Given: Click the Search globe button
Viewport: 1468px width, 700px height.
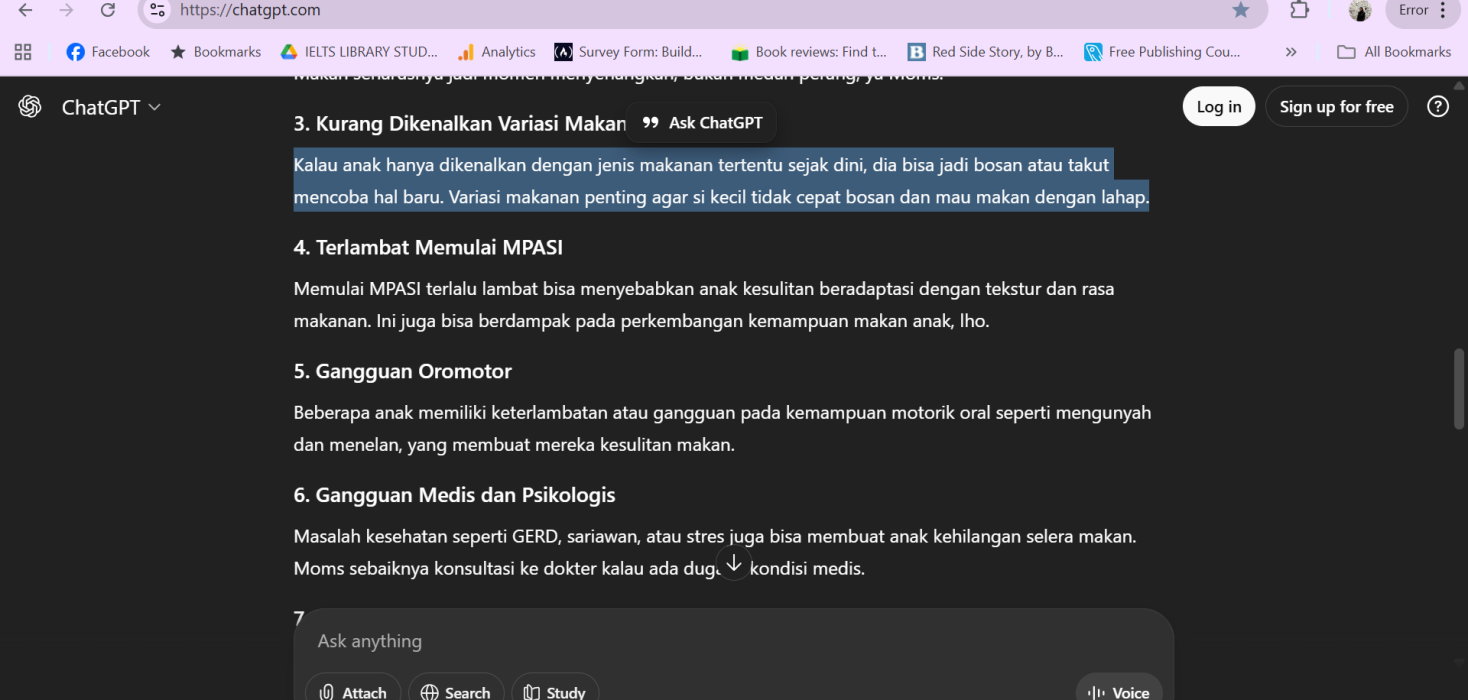Looking at the screenshot, I should pyautogui.click(x=456, y=691).
